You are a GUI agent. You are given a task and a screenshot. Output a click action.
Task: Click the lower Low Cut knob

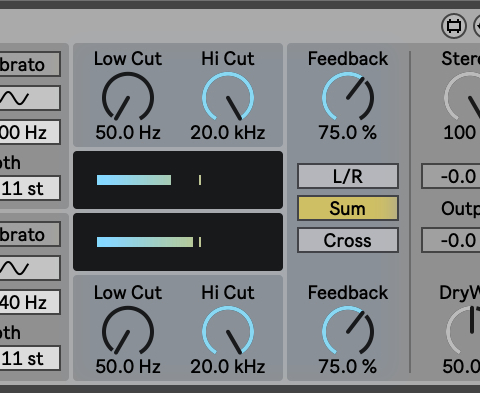(x=128, y=332)
